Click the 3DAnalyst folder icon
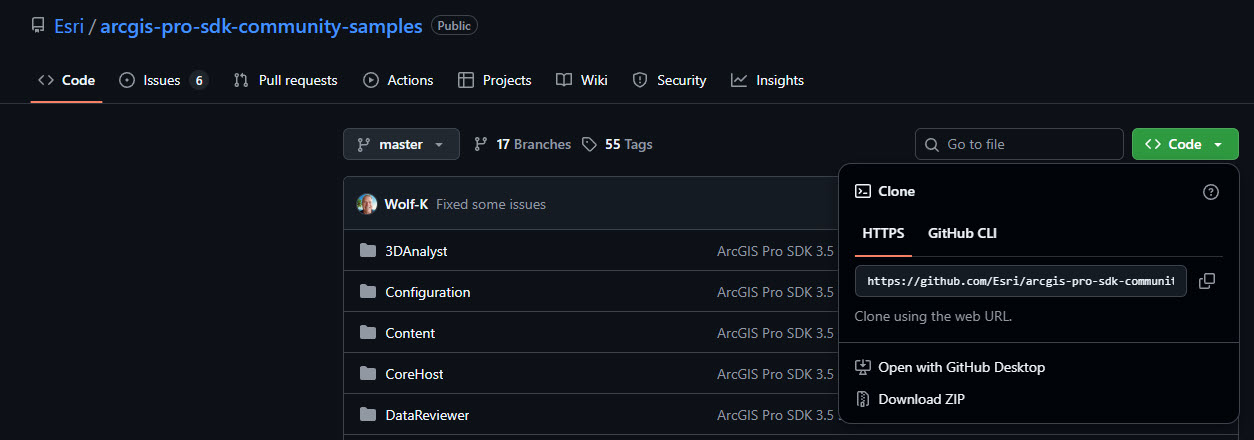 point(368,251)
